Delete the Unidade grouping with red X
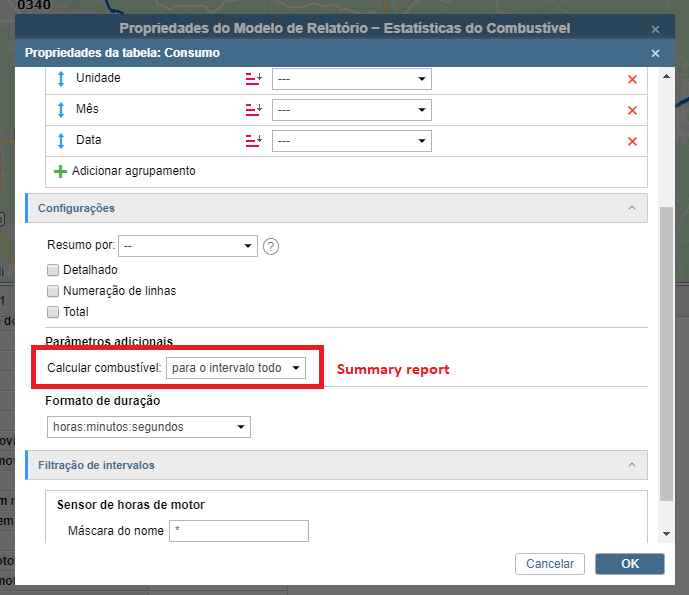689x595 pixels. point(632,80)
